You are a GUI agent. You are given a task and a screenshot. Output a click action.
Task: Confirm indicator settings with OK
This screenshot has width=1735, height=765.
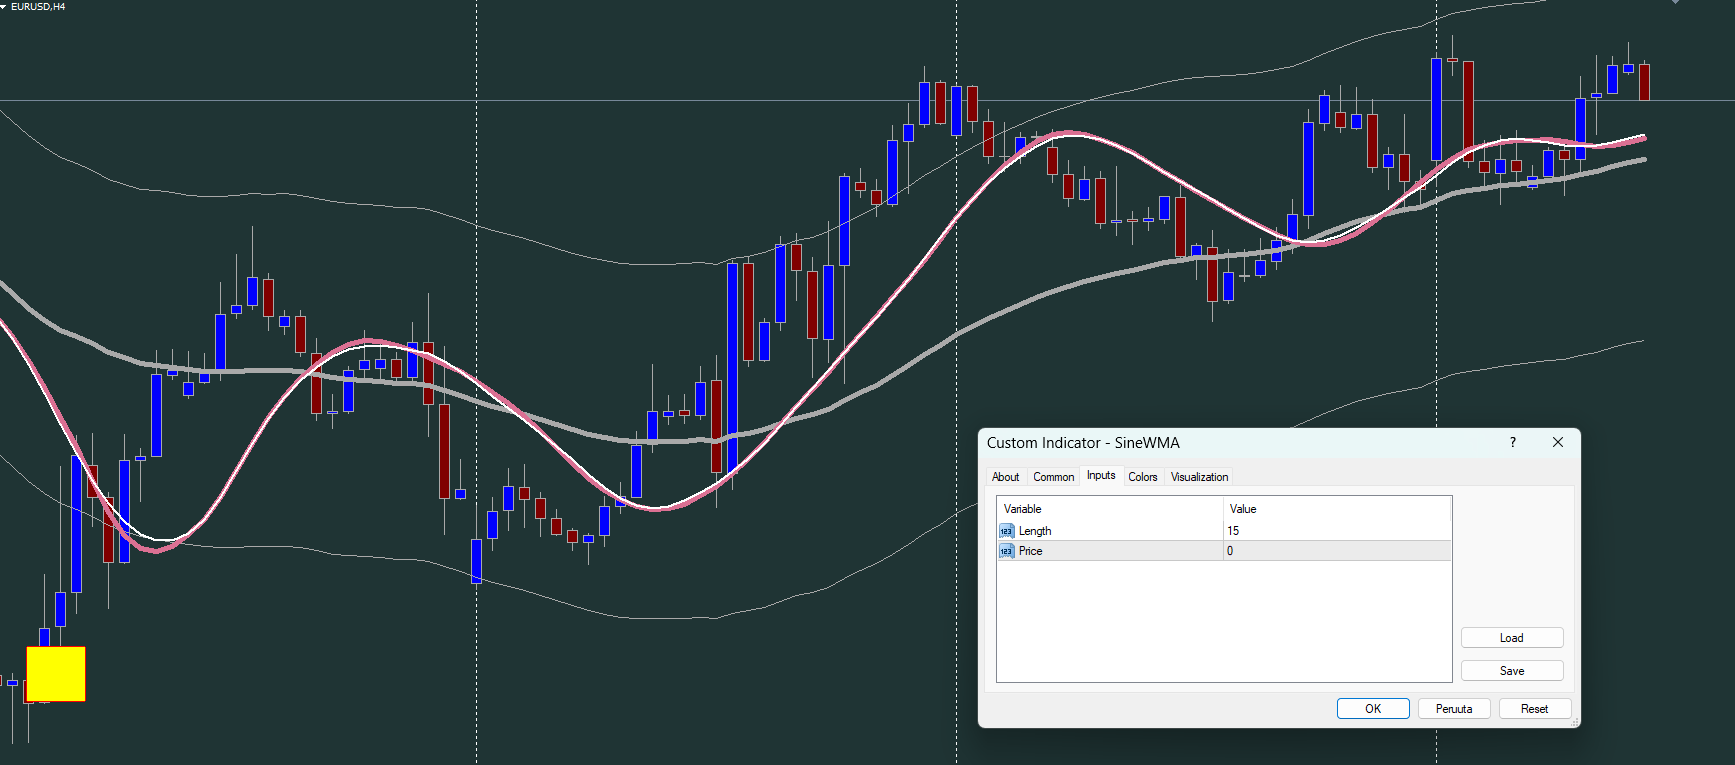(1373, 709)
